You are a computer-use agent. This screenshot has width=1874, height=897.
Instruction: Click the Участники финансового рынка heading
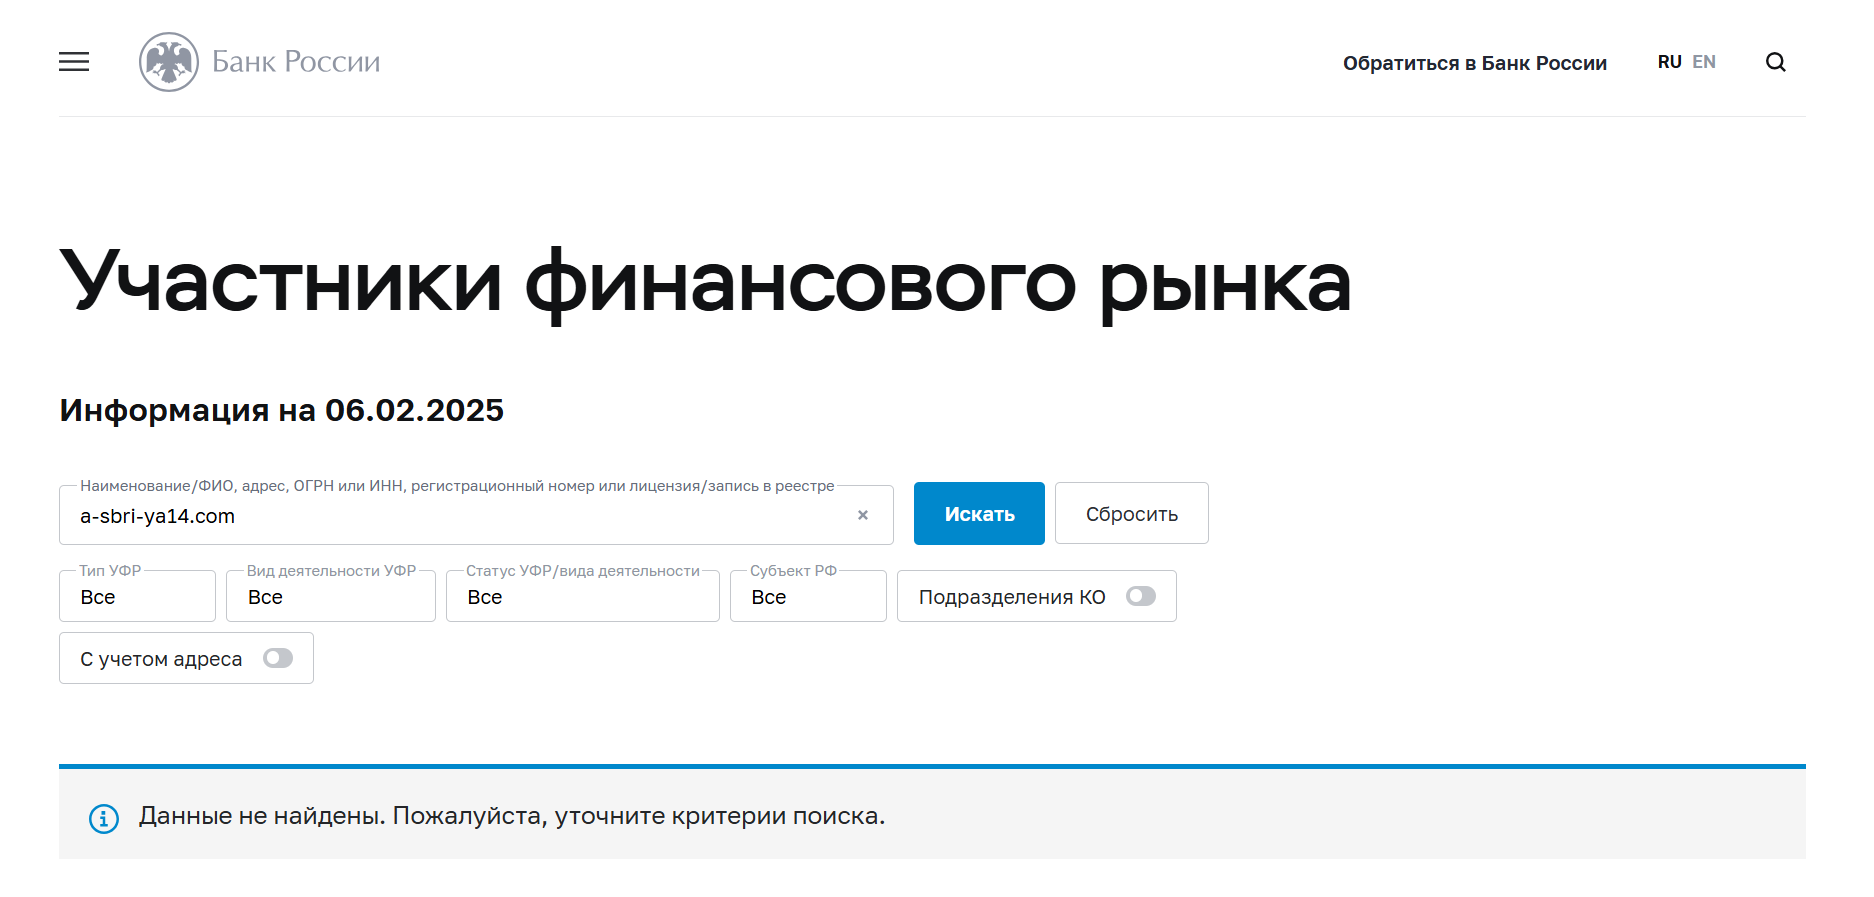click(705, 283)
